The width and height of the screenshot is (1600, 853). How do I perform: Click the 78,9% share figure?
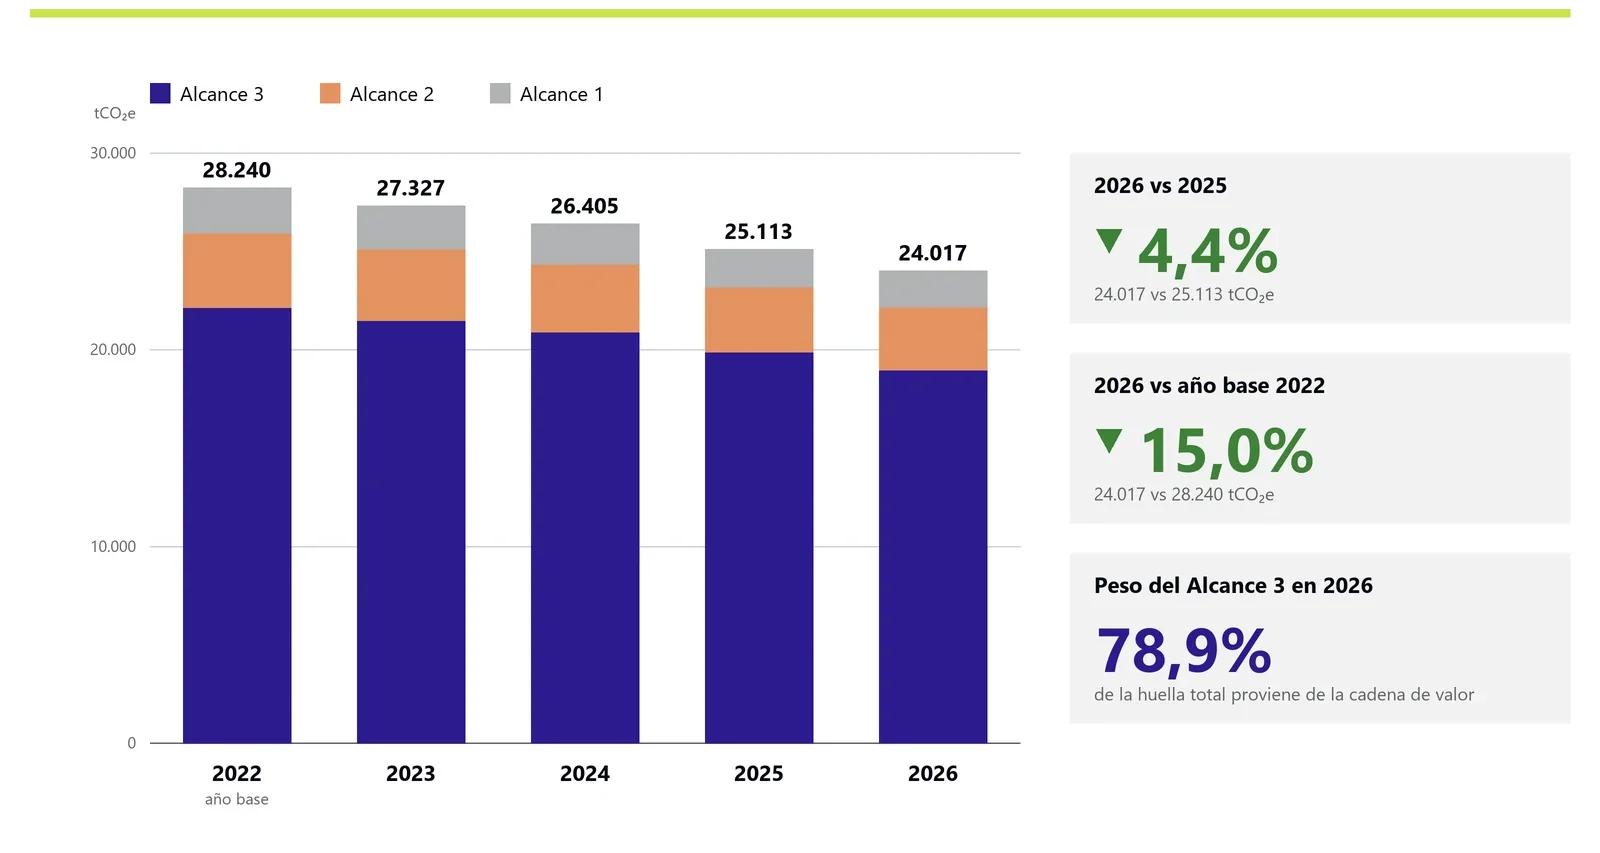coord(1184,651)
